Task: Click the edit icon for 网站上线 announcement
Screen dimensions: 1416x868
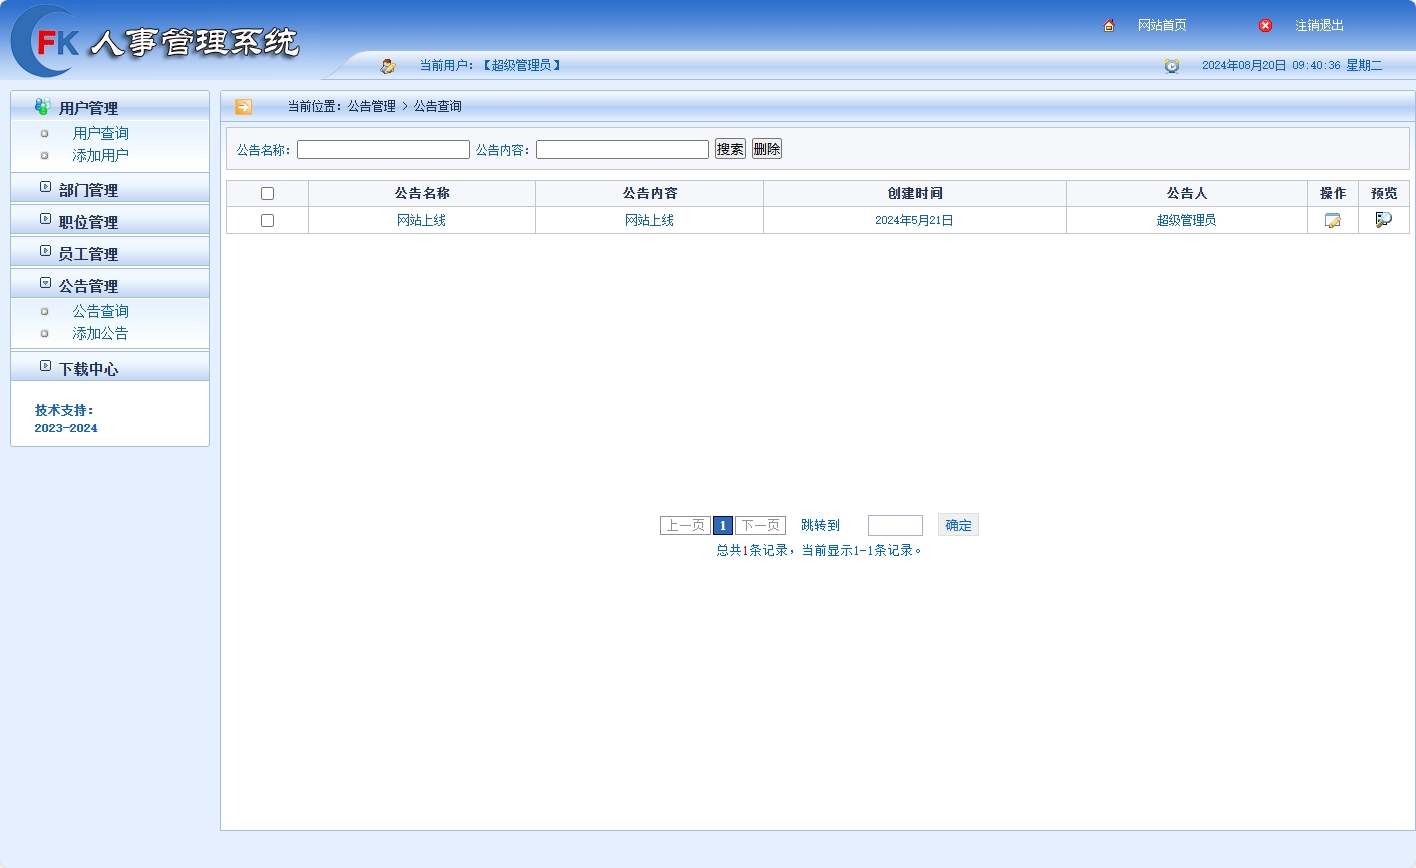Action: 1332,220
